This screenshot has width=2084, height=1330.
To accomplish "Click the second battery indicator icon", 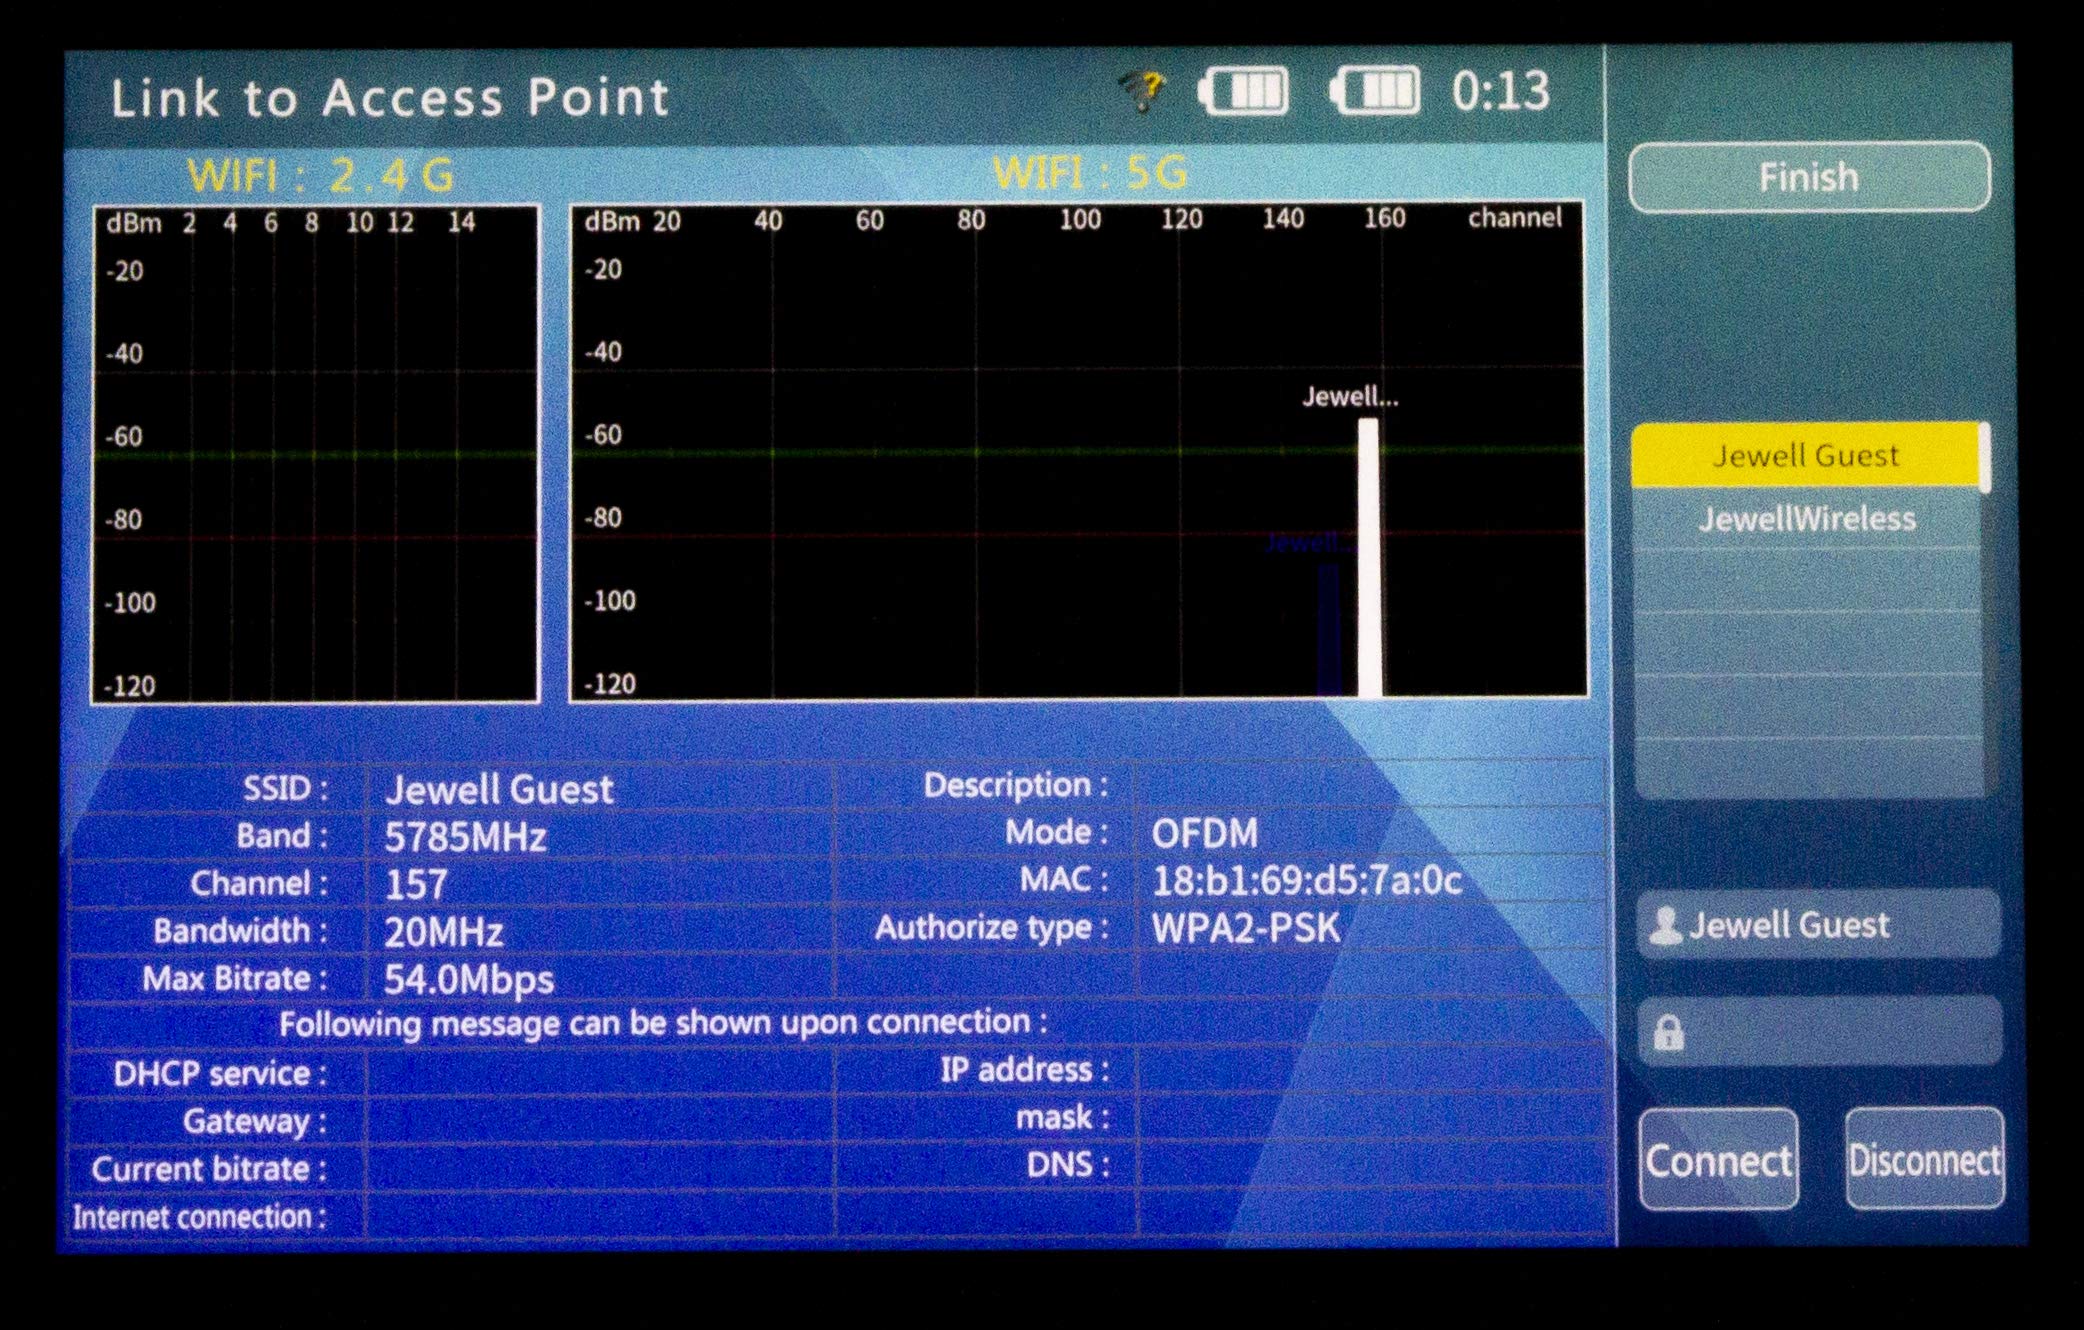I will [1376, 92].
